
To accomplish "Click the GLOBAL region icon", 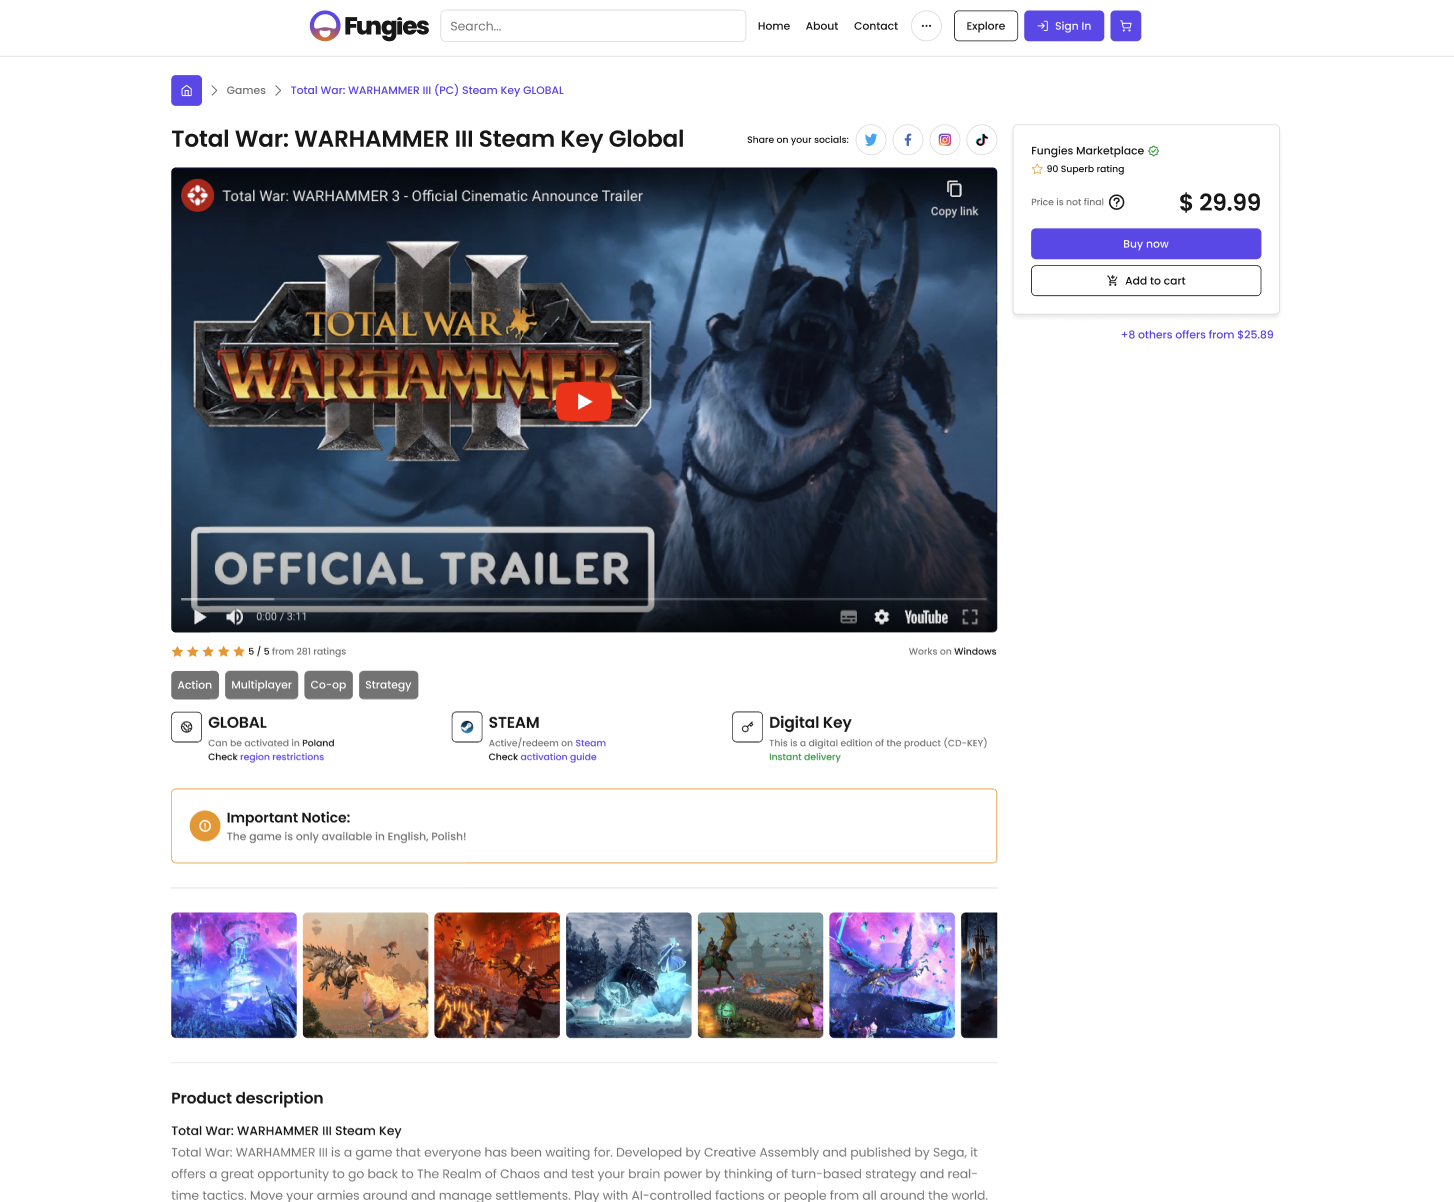I will pos(187,727).
